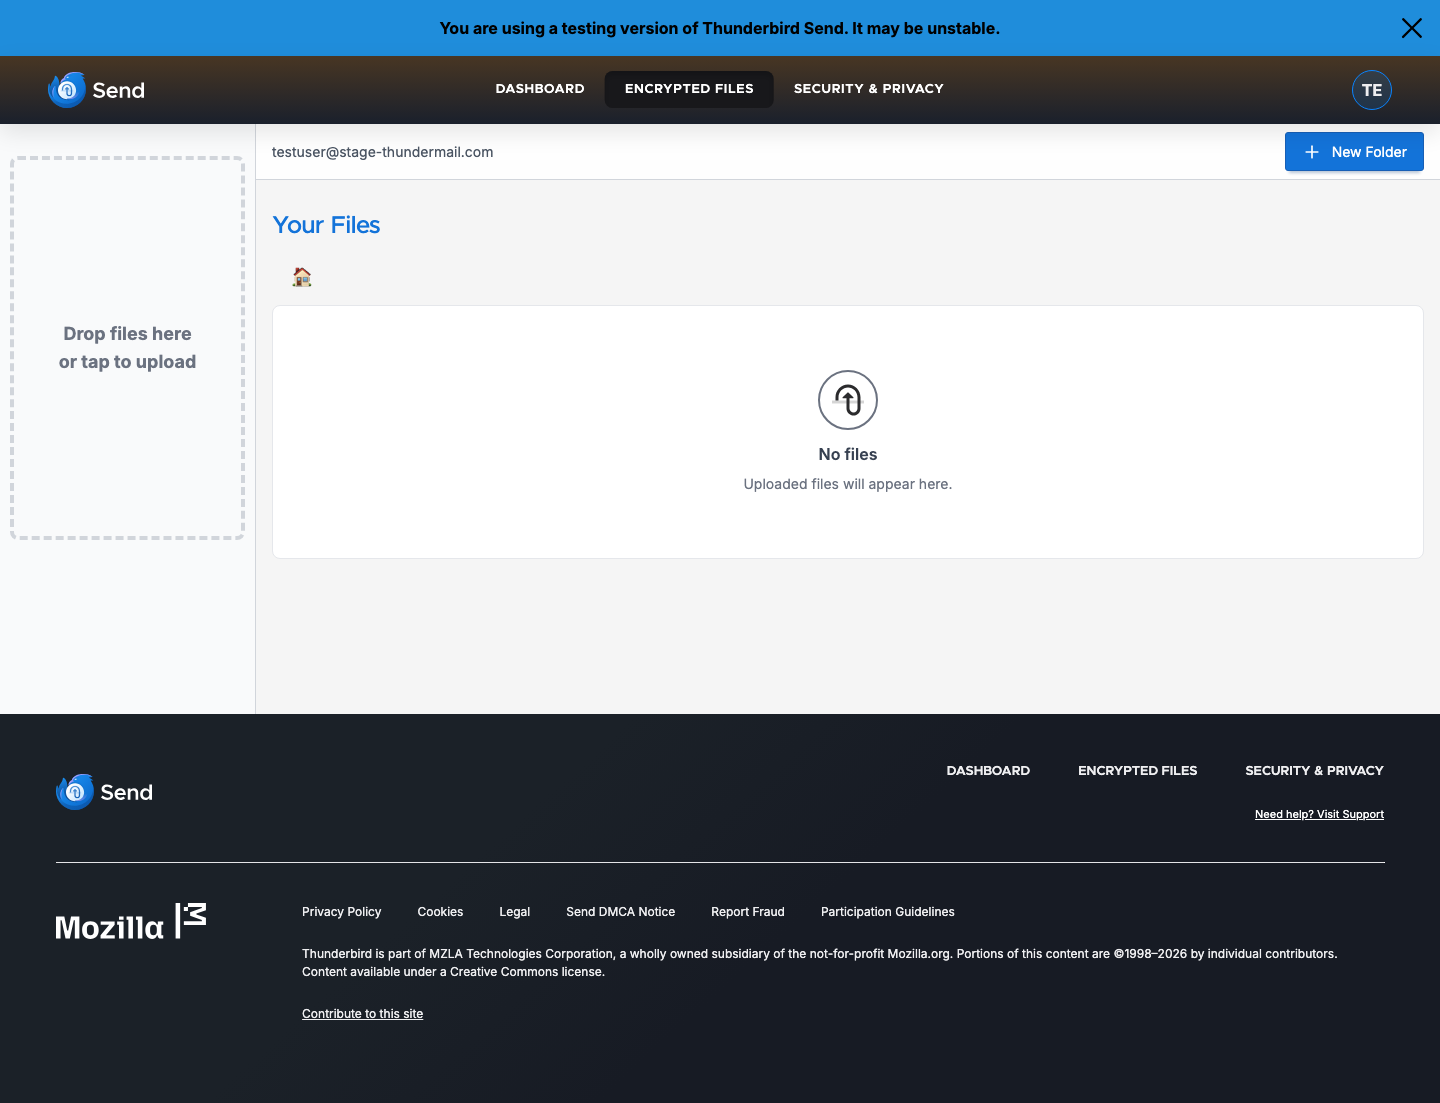Select the Encrypted Files header tab

689,89
